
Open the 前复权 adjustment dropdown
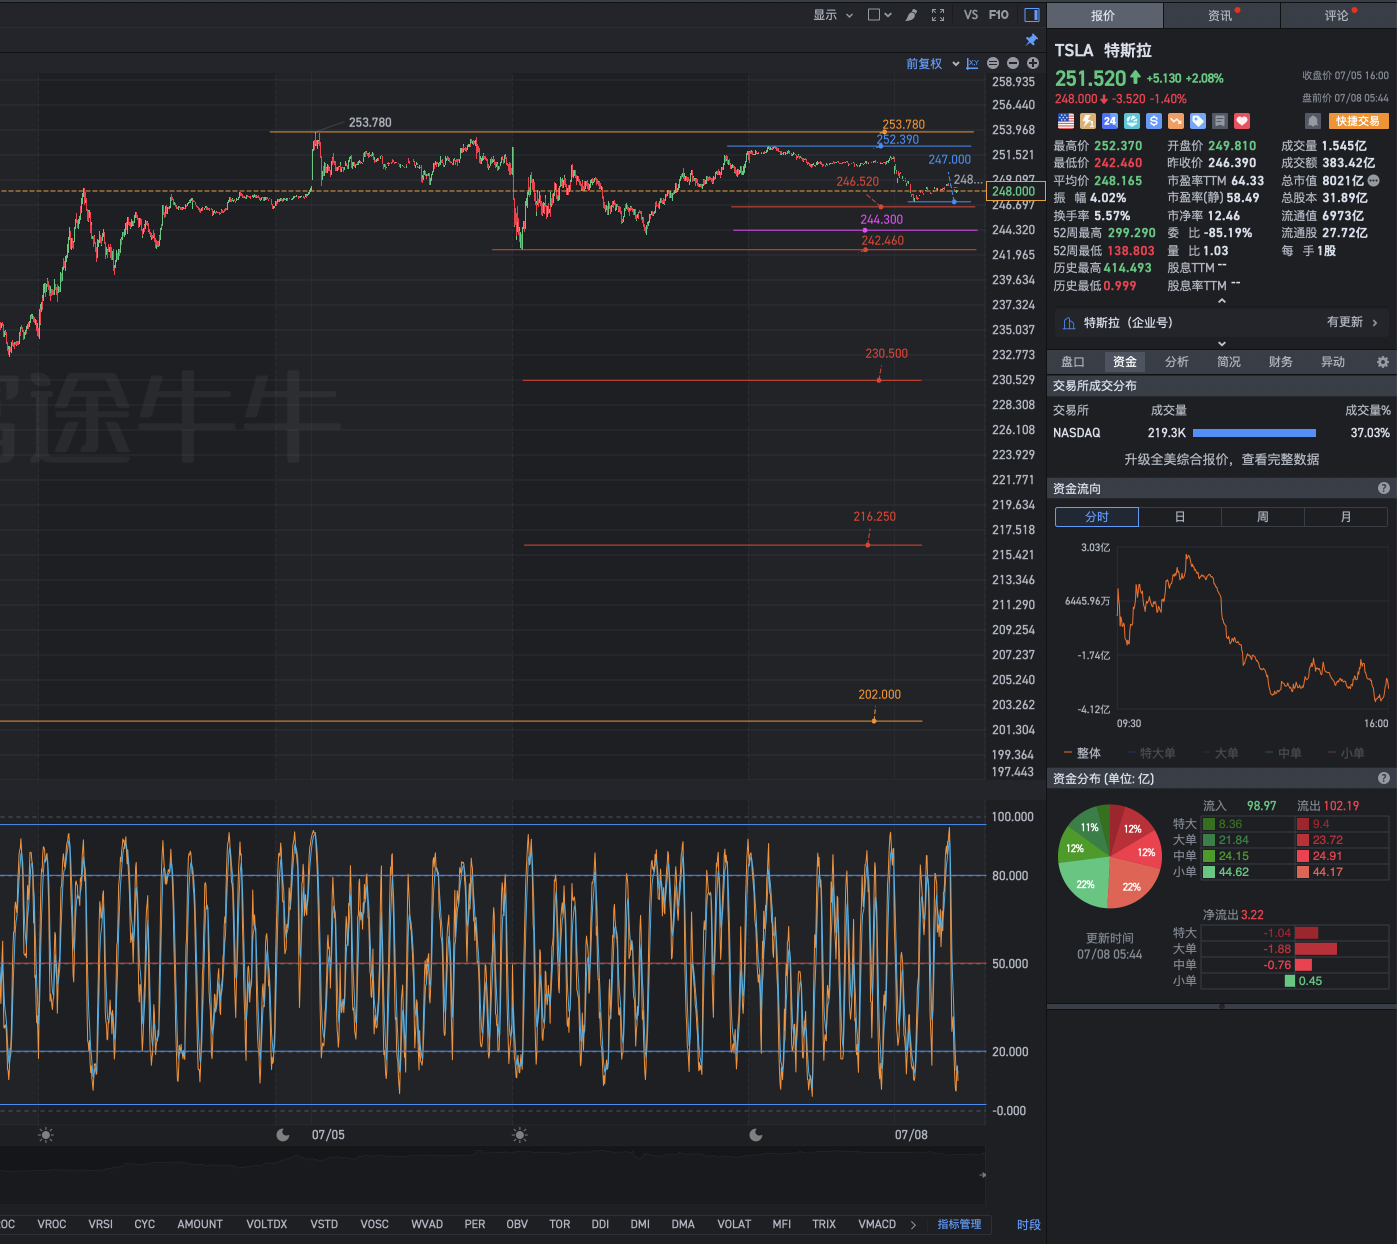tap(933, 63)
